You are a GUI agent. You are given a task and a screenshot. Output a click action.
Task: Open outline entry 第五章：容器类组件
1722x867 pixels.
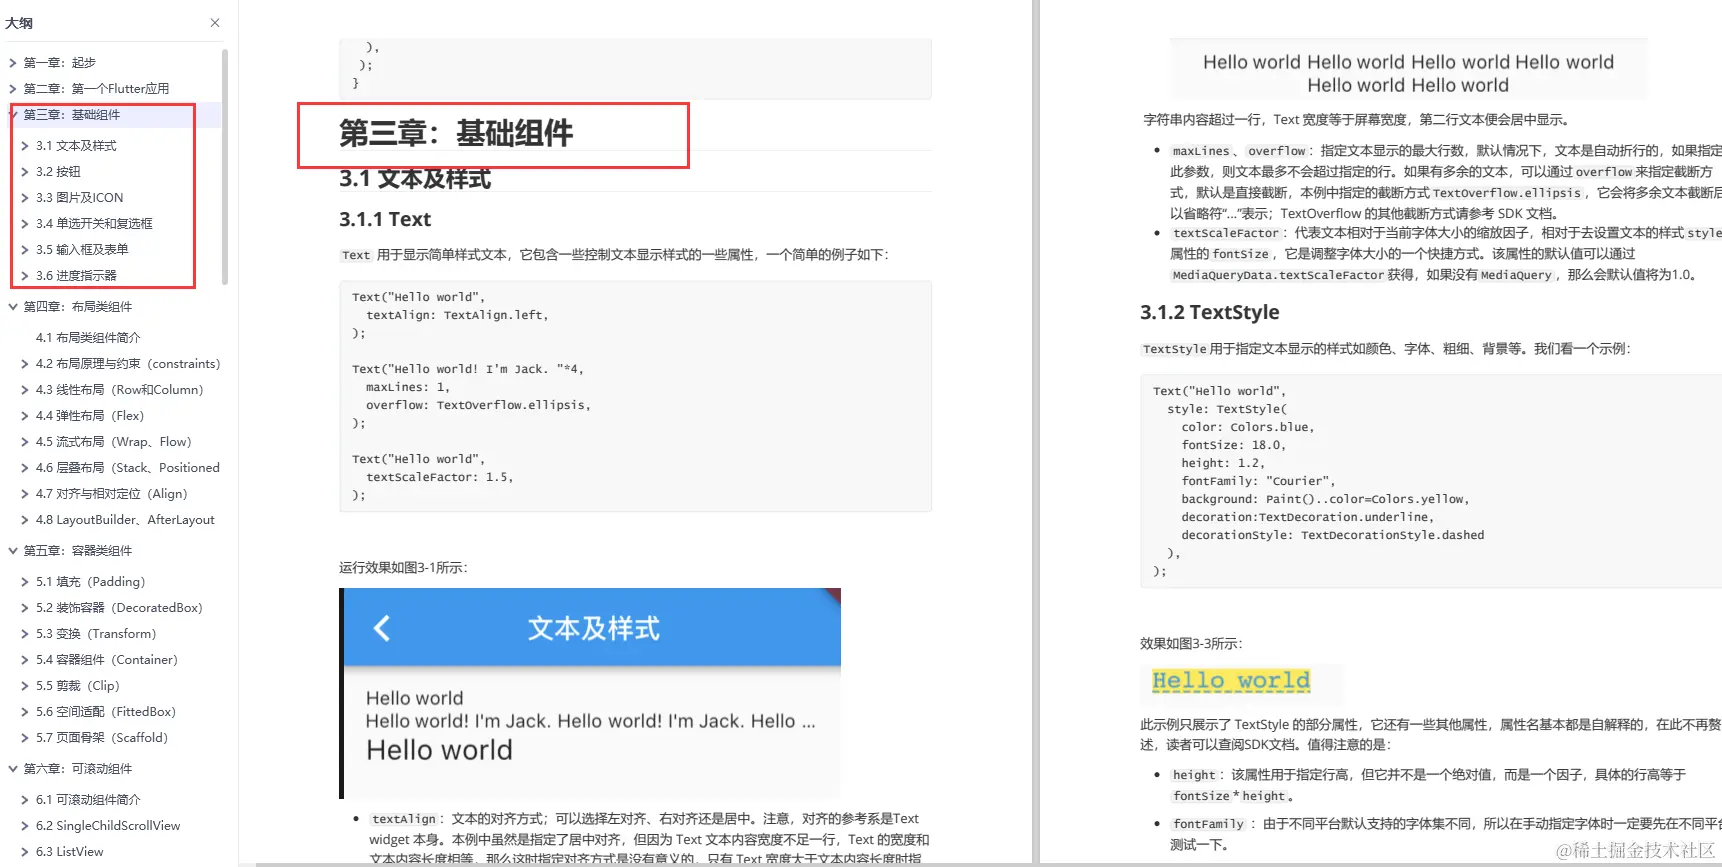point(78,550)
